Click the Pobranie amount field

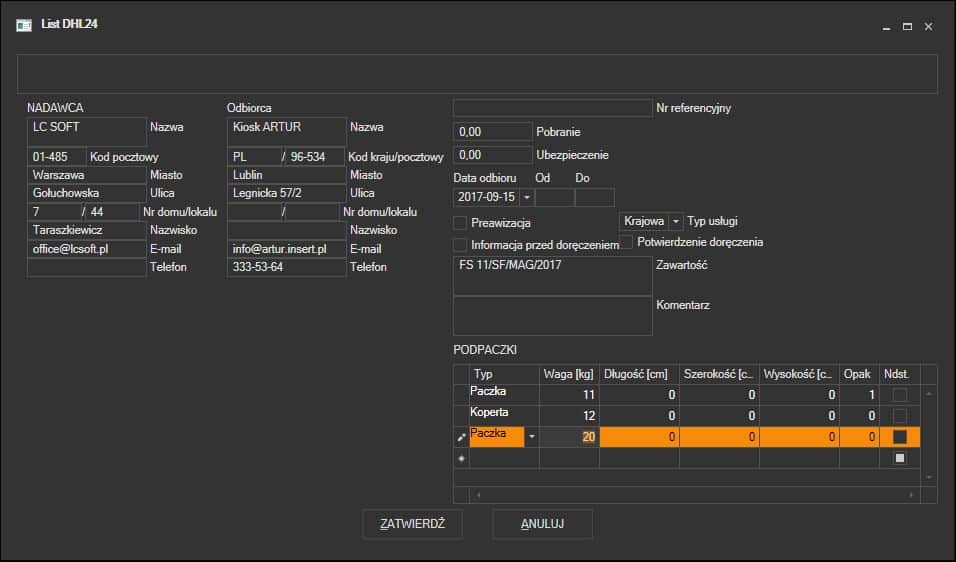click(493, 132)
